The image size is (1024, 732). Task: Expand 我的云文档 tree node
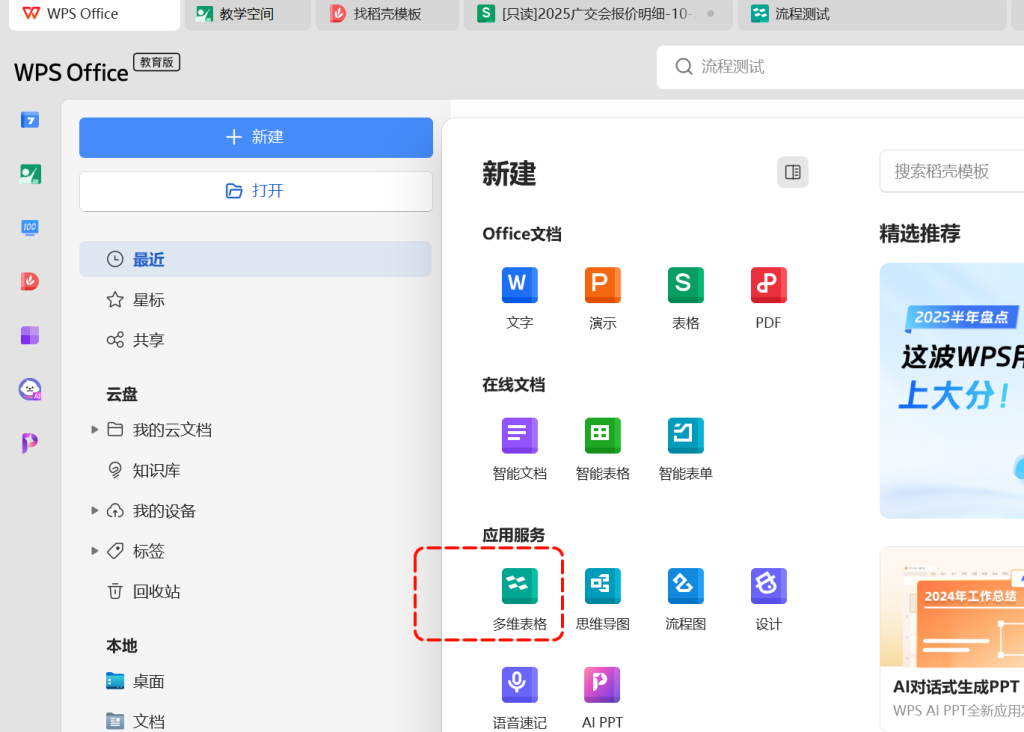pyautogui.click(x=94, y=430)
